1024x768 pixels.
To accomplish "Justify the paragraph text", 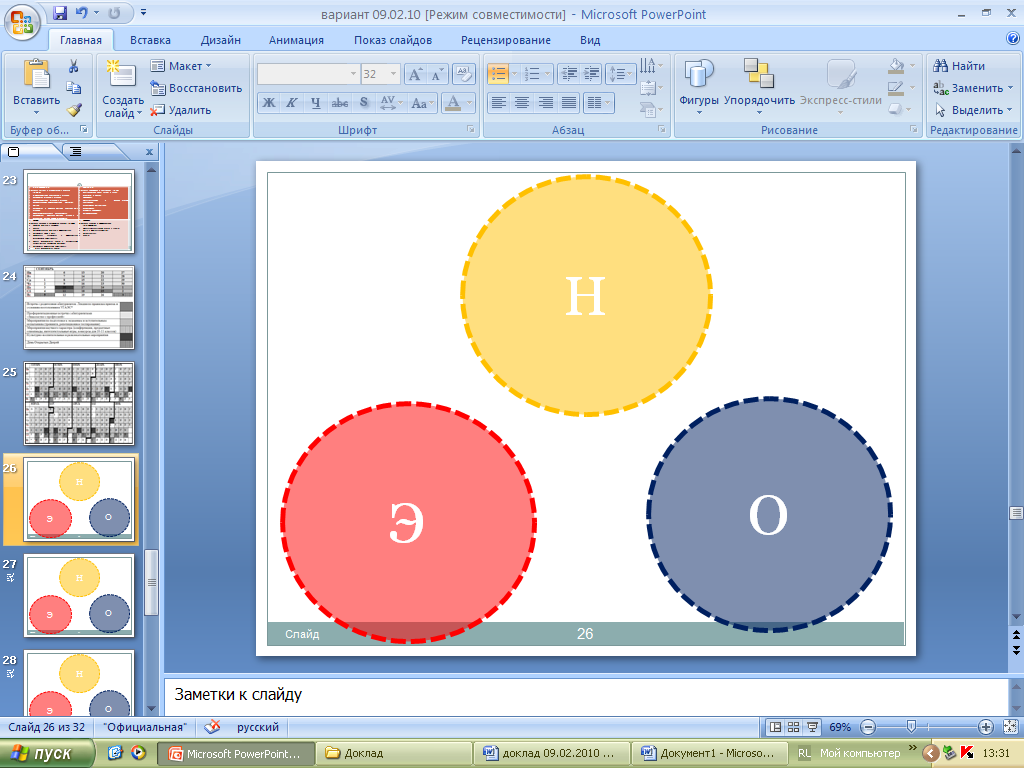I will [x=569, y=103].
